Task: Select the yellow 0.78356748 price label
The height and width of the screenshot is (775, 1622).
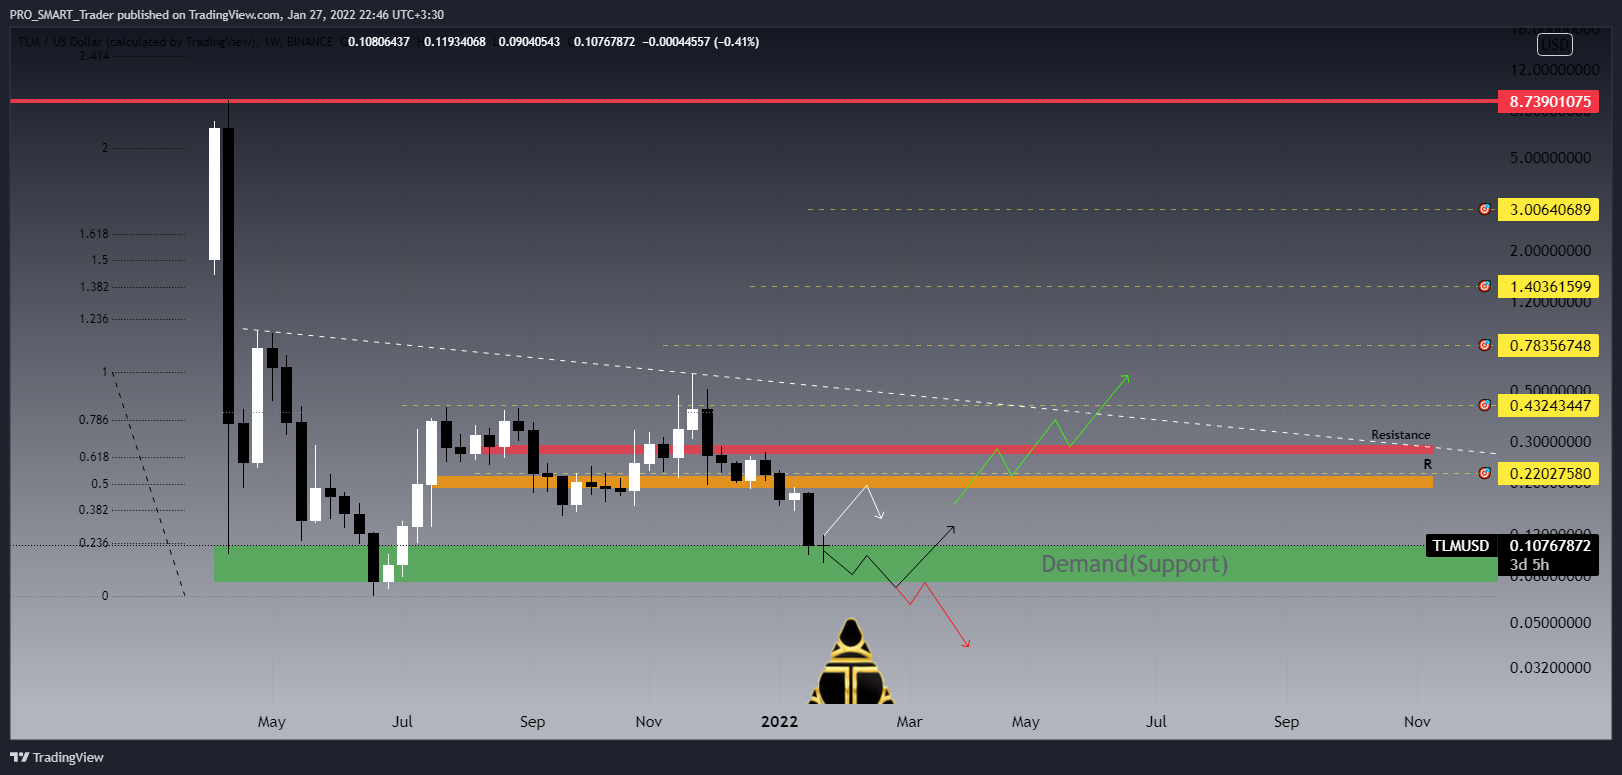Action: pos(1548,346)
